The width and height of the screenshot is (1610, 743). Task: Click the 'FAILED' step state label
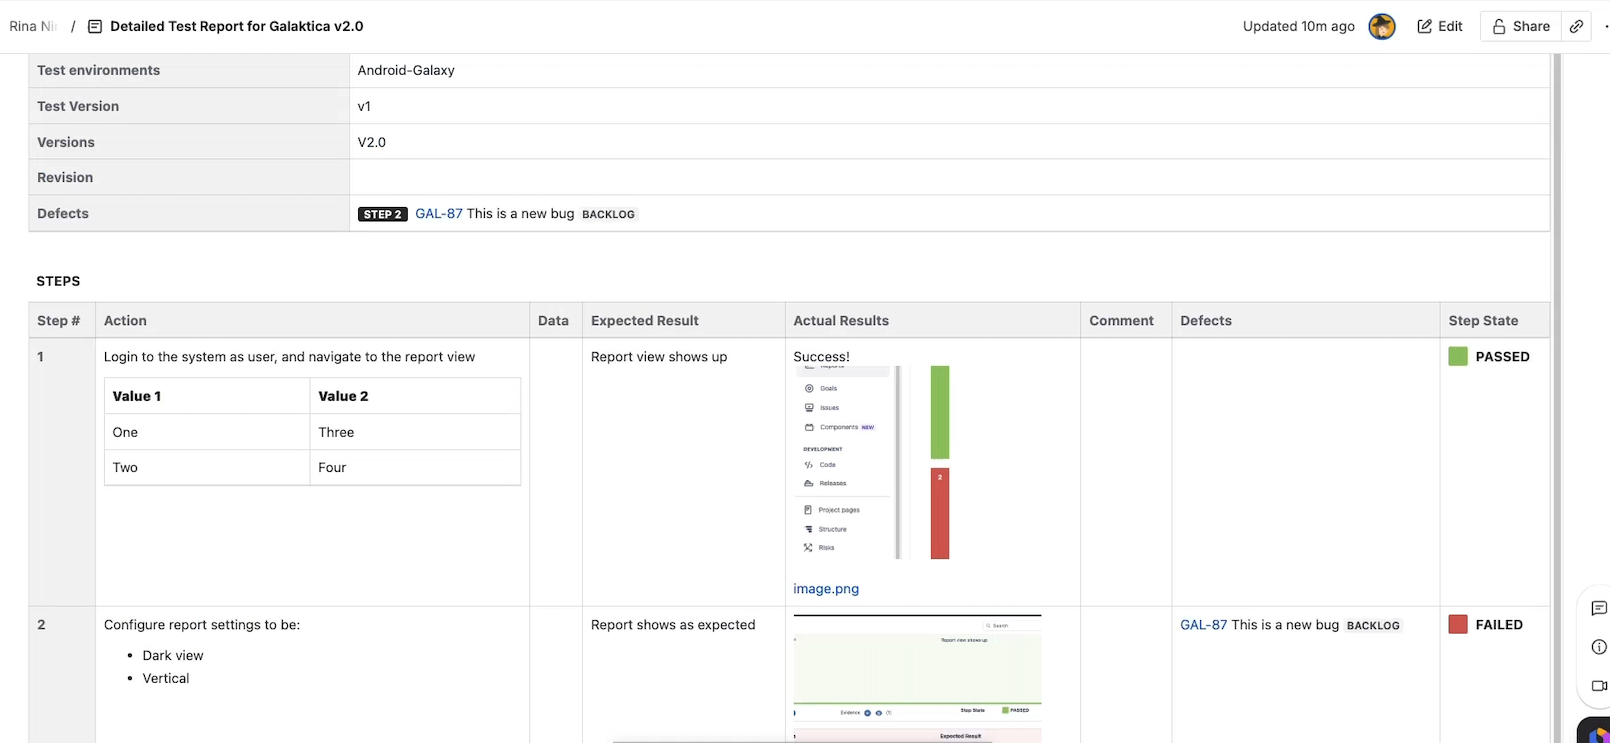1499,625
